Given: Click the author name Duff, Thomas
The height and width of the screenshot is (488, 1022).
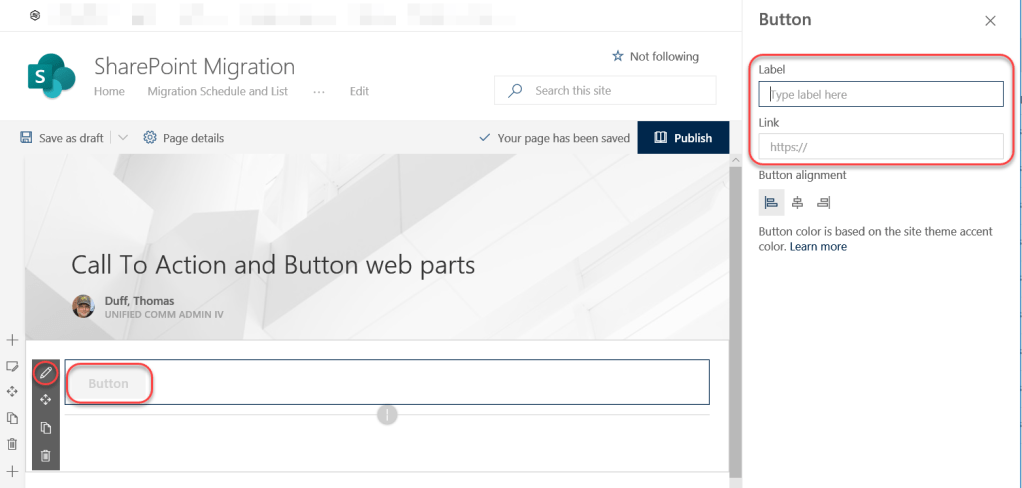Looking at the screenshot, I should [139, 301].
